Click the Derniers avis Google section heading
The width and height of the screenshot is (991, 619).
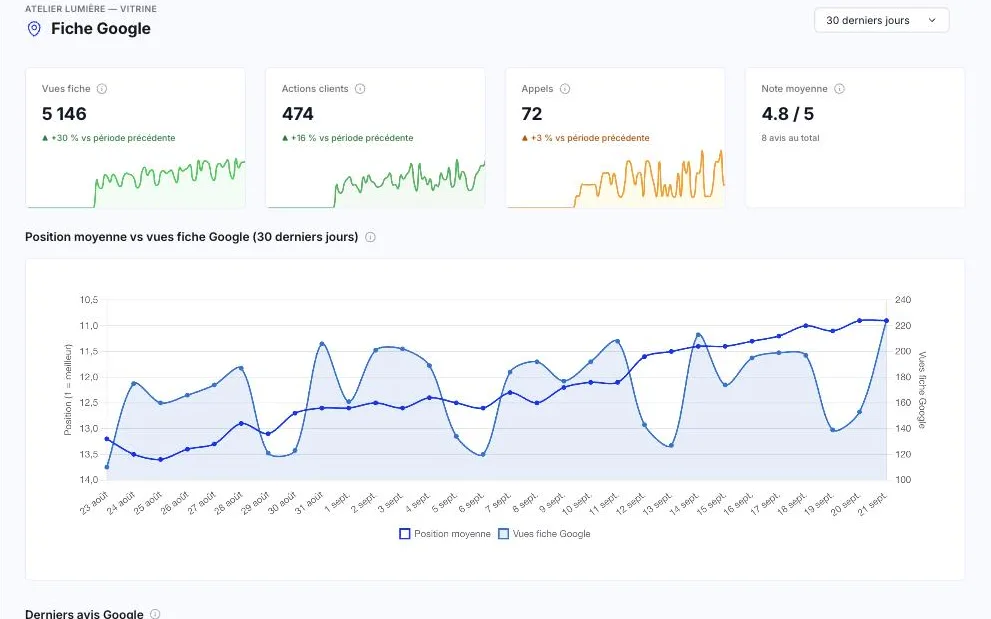85,614
